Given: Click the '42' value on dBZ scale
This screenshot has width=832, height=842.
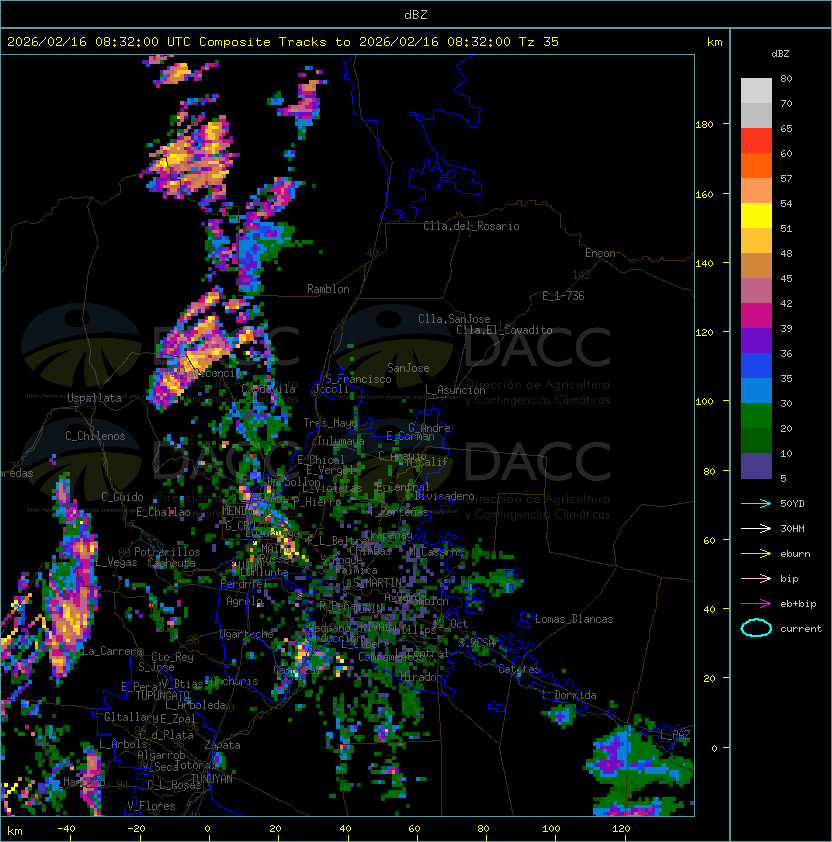Looking at the screenshot, I should pos(786,303).
